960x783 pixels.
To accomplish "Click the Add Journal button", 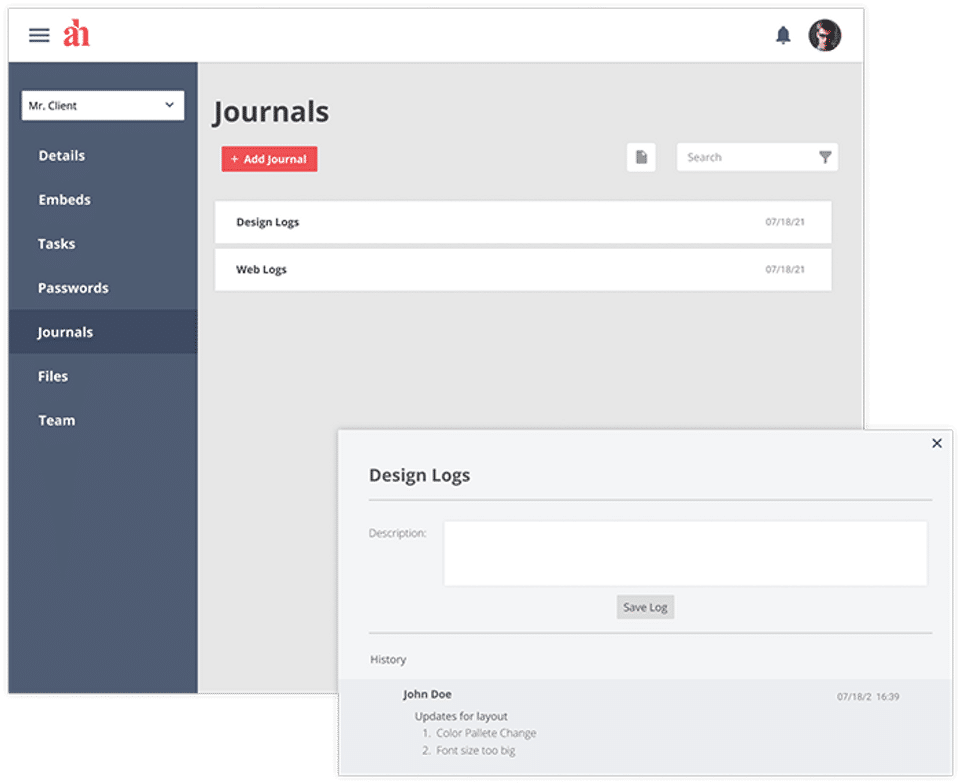I will 269,159.
